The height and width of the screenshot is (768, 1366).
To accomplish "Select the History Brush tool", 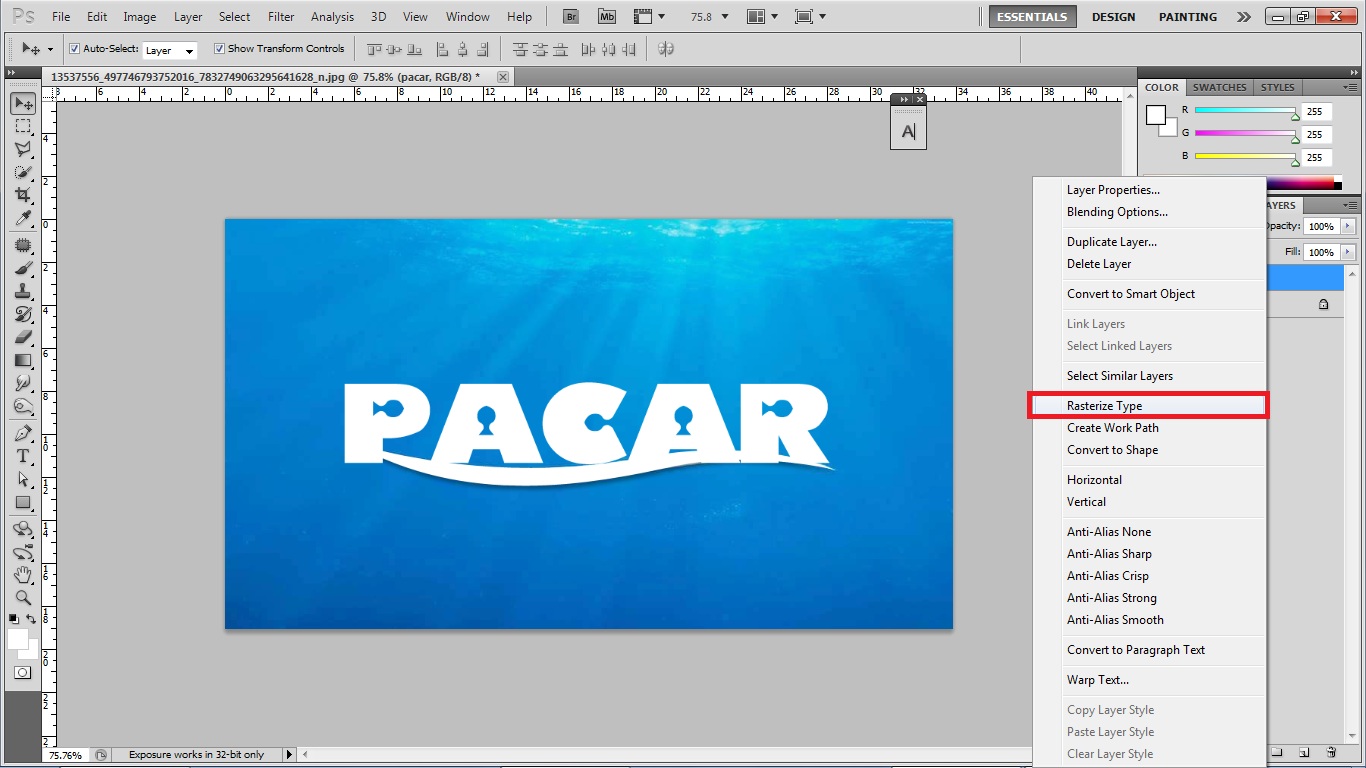I will (23, 314).
